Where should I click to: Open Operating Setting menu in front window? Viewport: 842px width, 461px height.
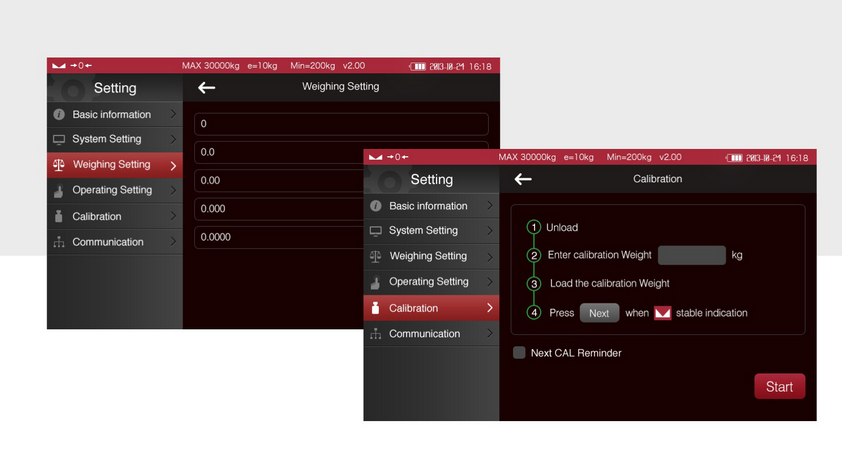pos(431,282)
